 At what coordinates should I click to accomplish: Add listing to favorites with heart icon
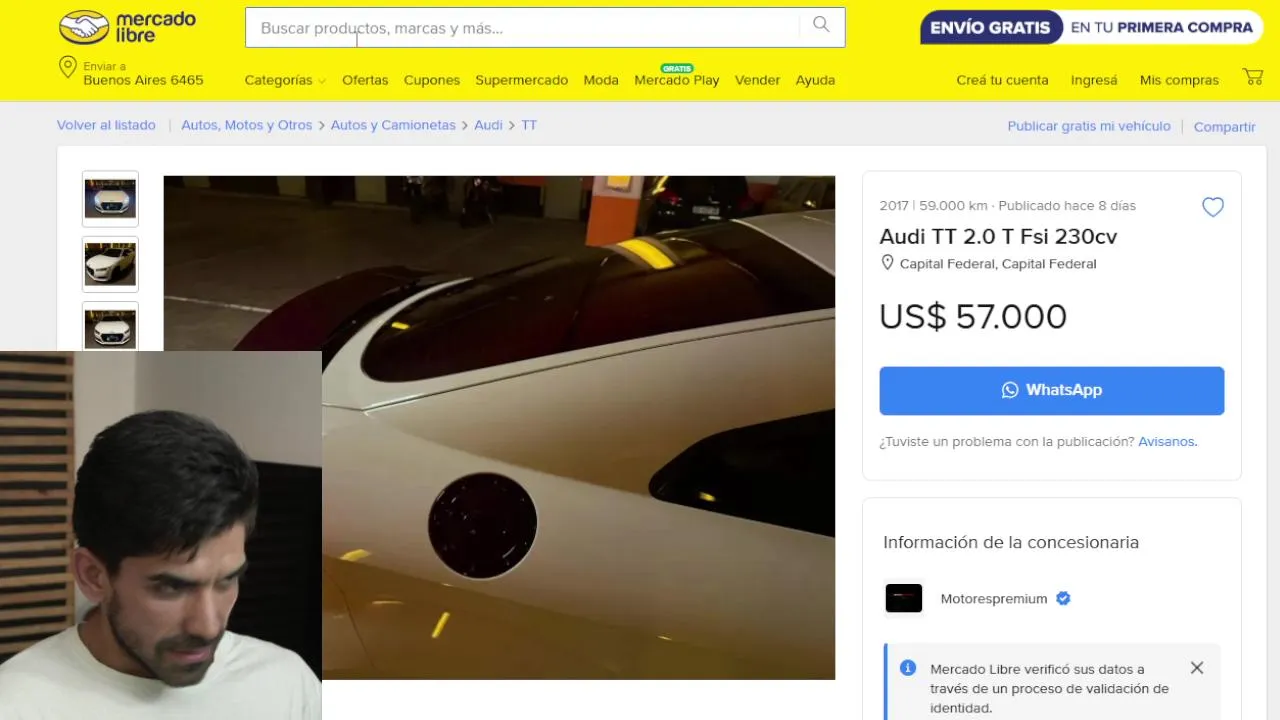click(x=1213, y=207)
